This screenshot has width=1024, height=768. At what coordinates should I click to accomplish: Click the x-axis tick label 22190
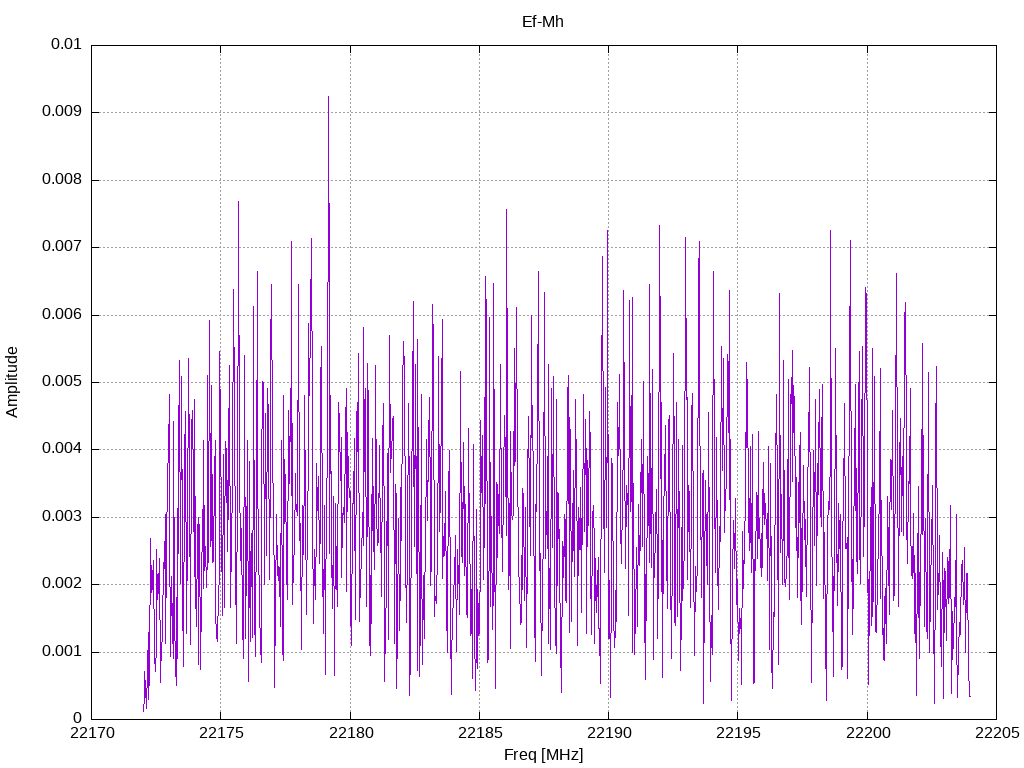[x=609, y=733]
